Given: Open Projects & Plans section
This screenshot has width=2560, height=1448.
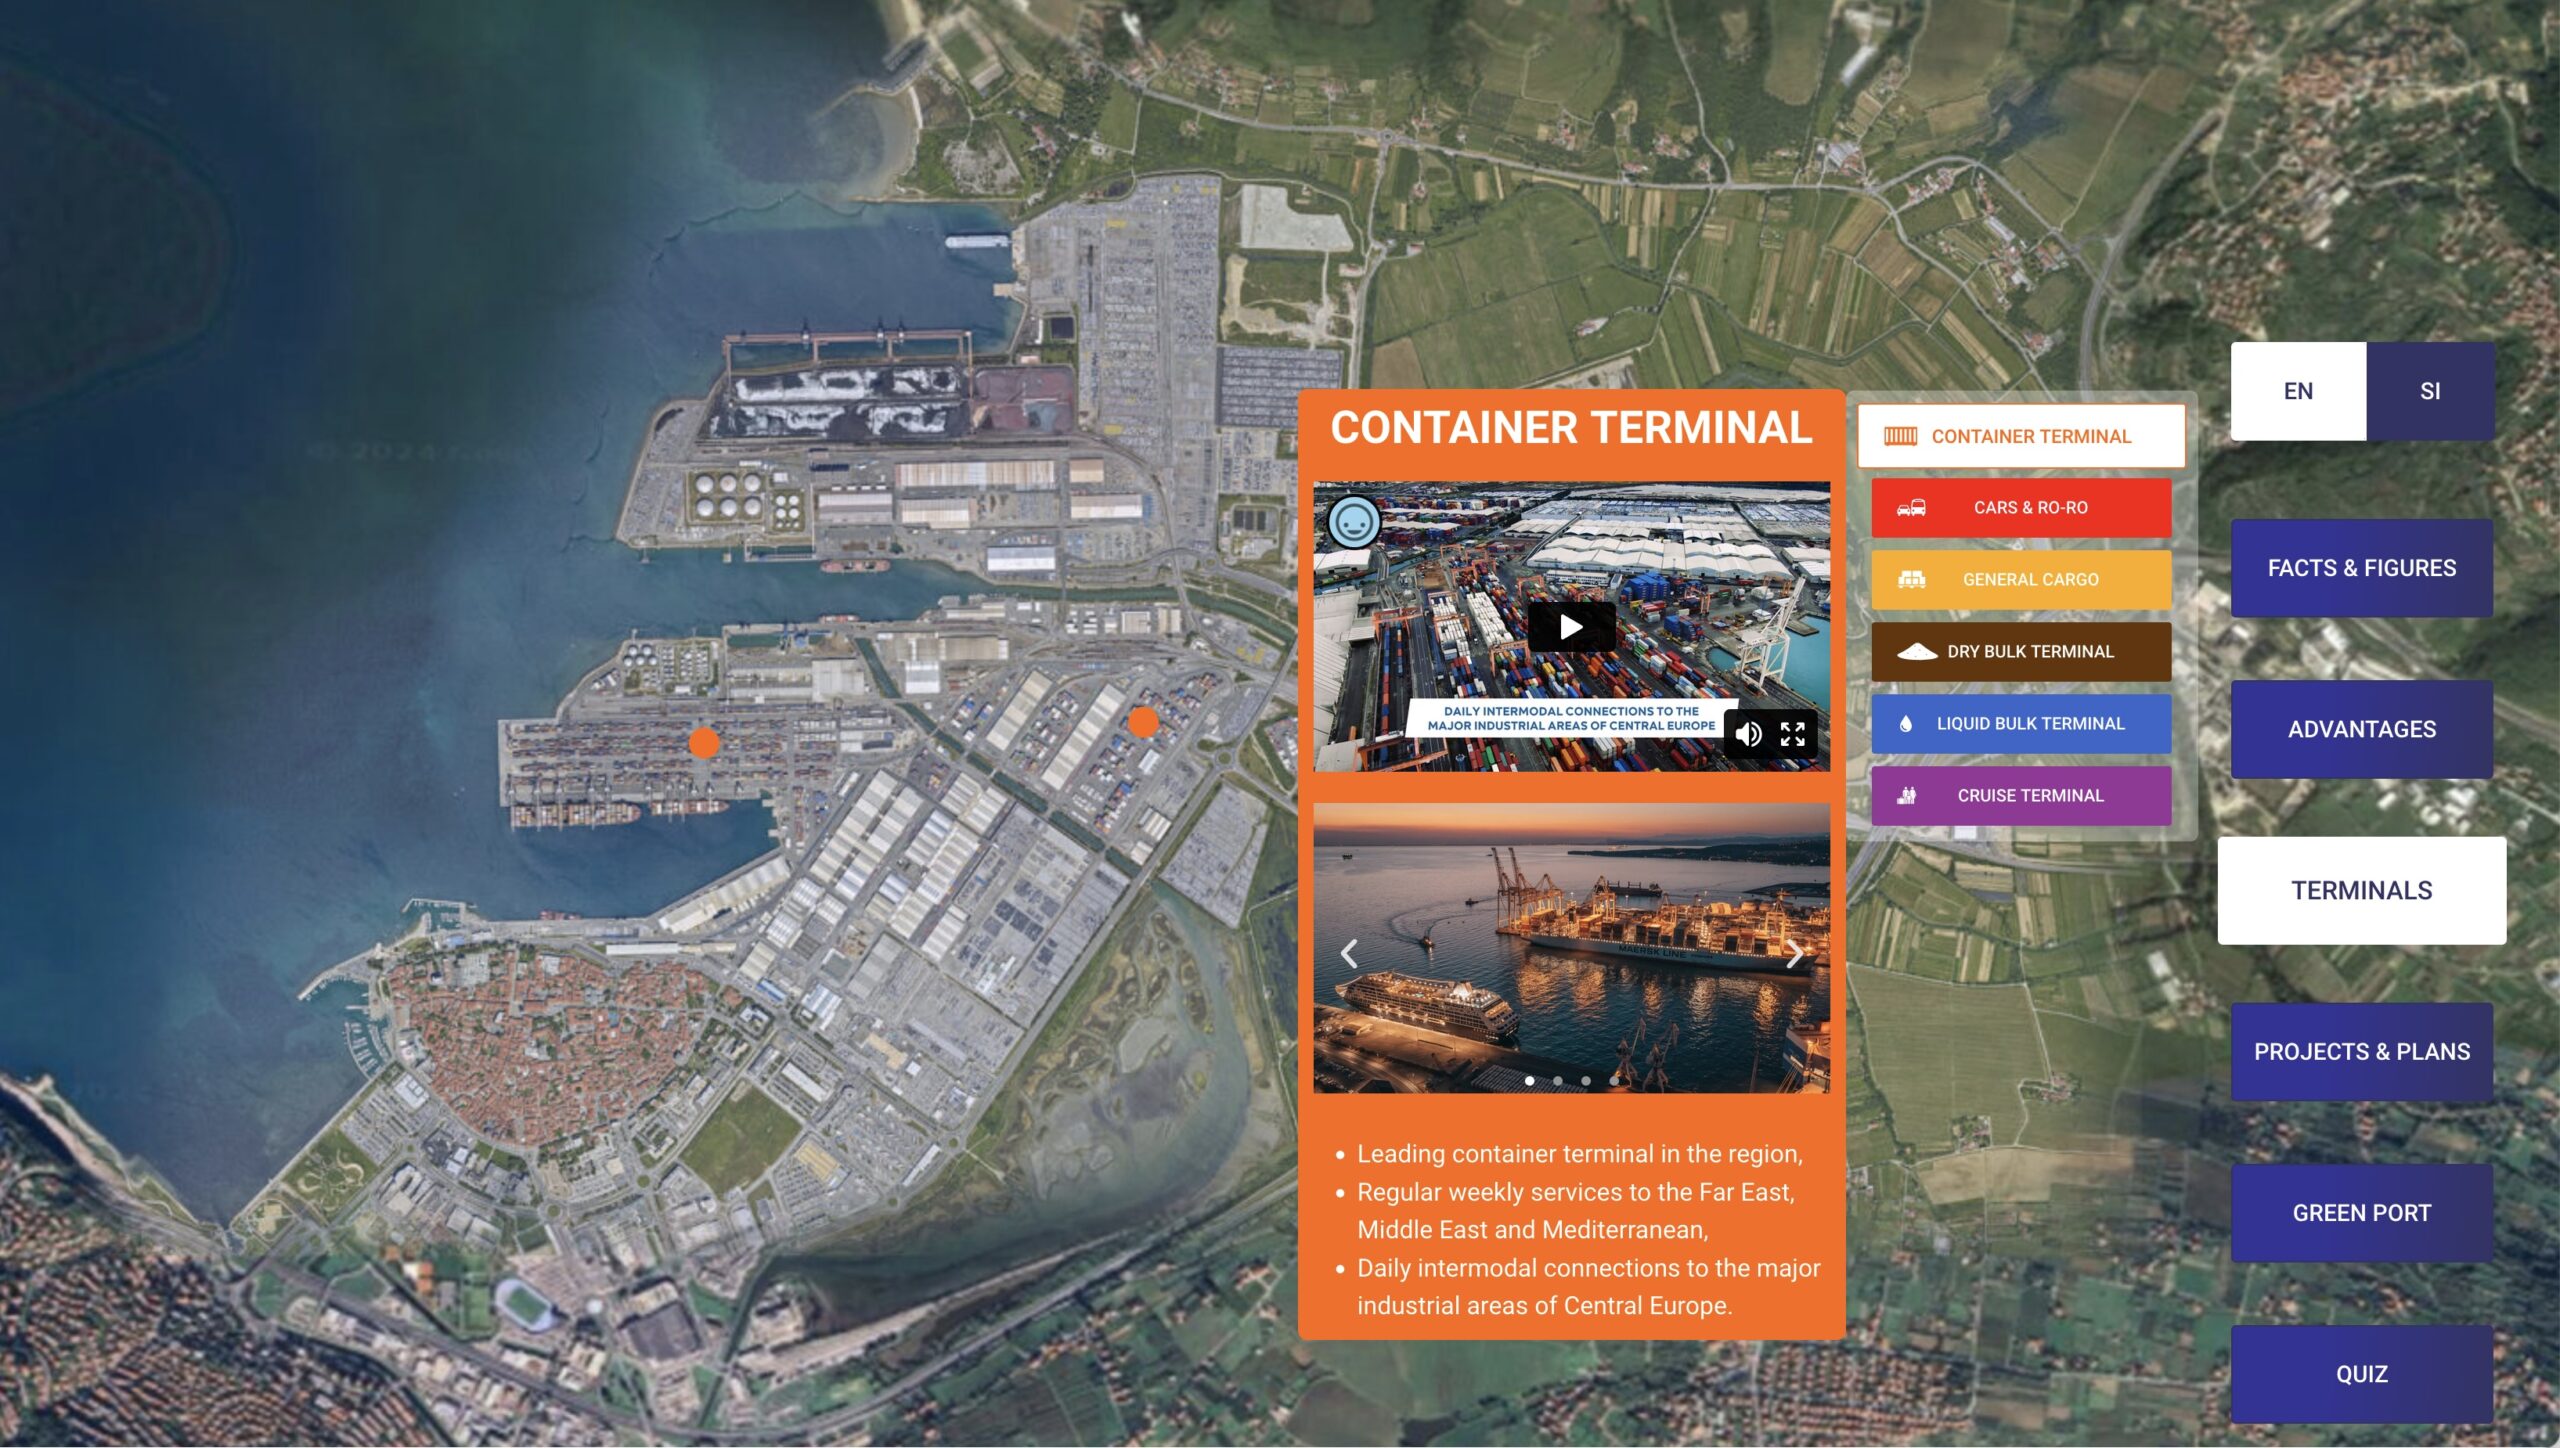Looking at the screenshot, I should pos(2361,1052).
